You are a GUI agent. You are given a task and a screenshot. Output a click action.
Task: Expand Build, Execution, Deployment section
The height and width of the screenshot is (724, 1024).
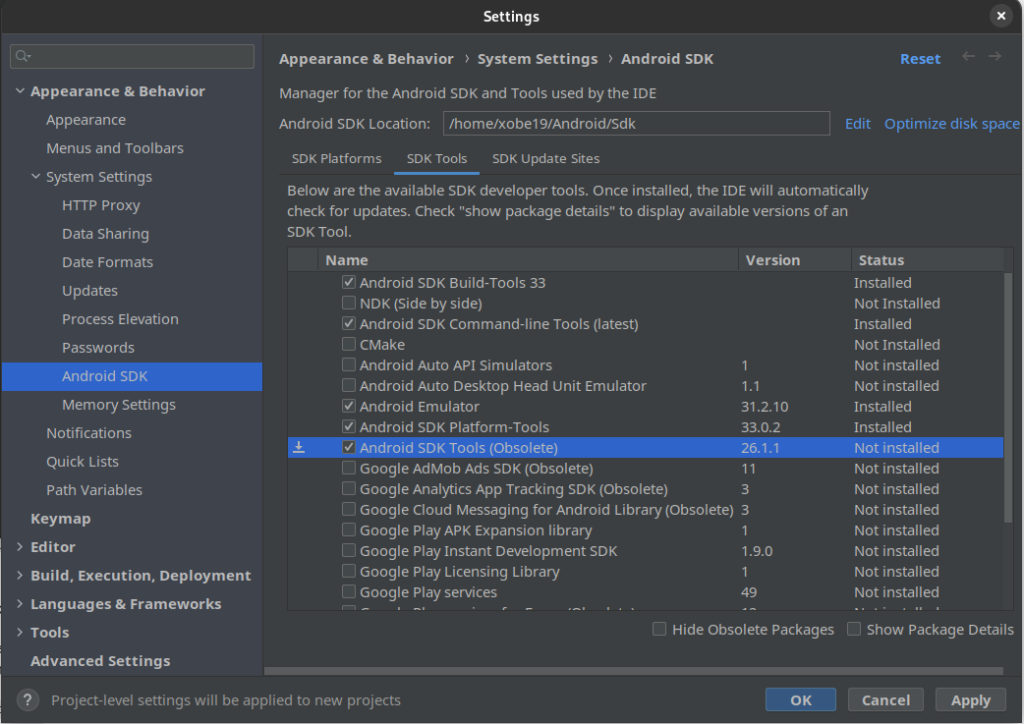20,575
